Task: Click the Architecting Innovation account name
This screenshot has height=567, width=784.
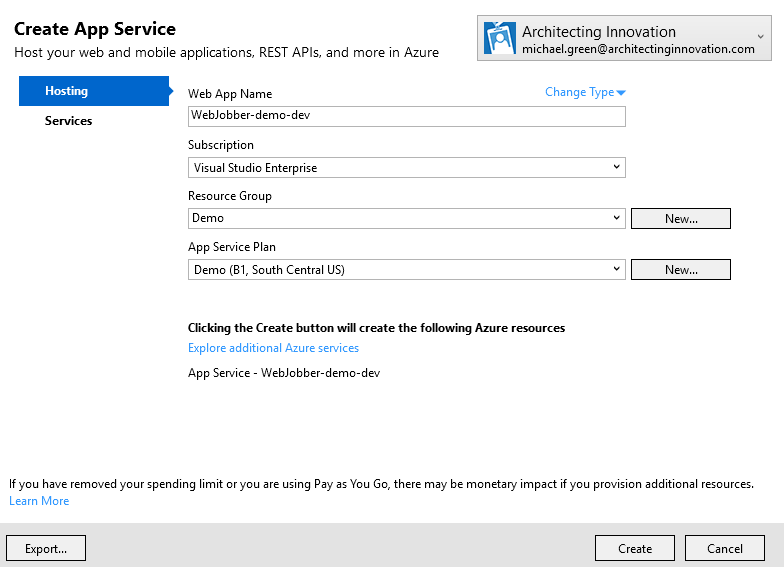Action: (x=598, y=32)
